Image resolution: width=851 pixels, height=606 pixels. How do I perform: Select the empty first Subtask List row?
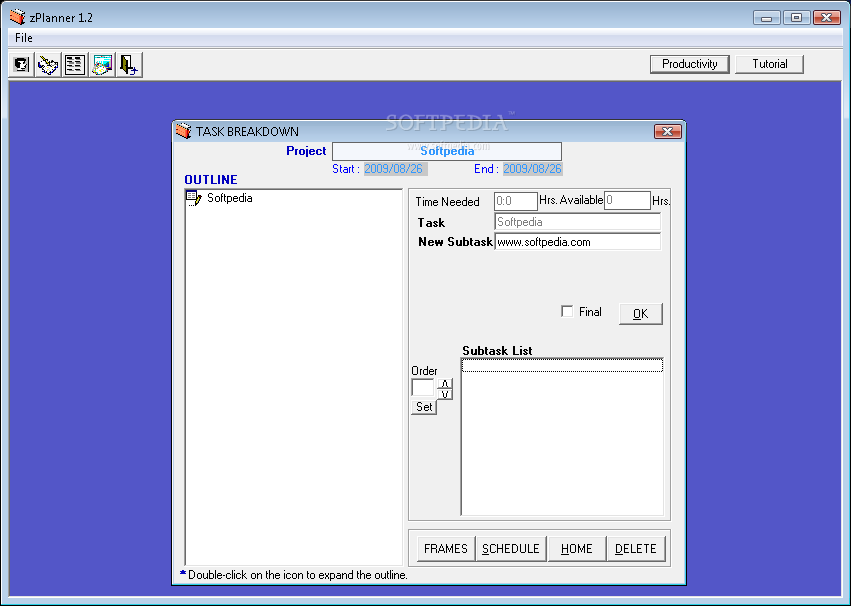coord(562,365)
